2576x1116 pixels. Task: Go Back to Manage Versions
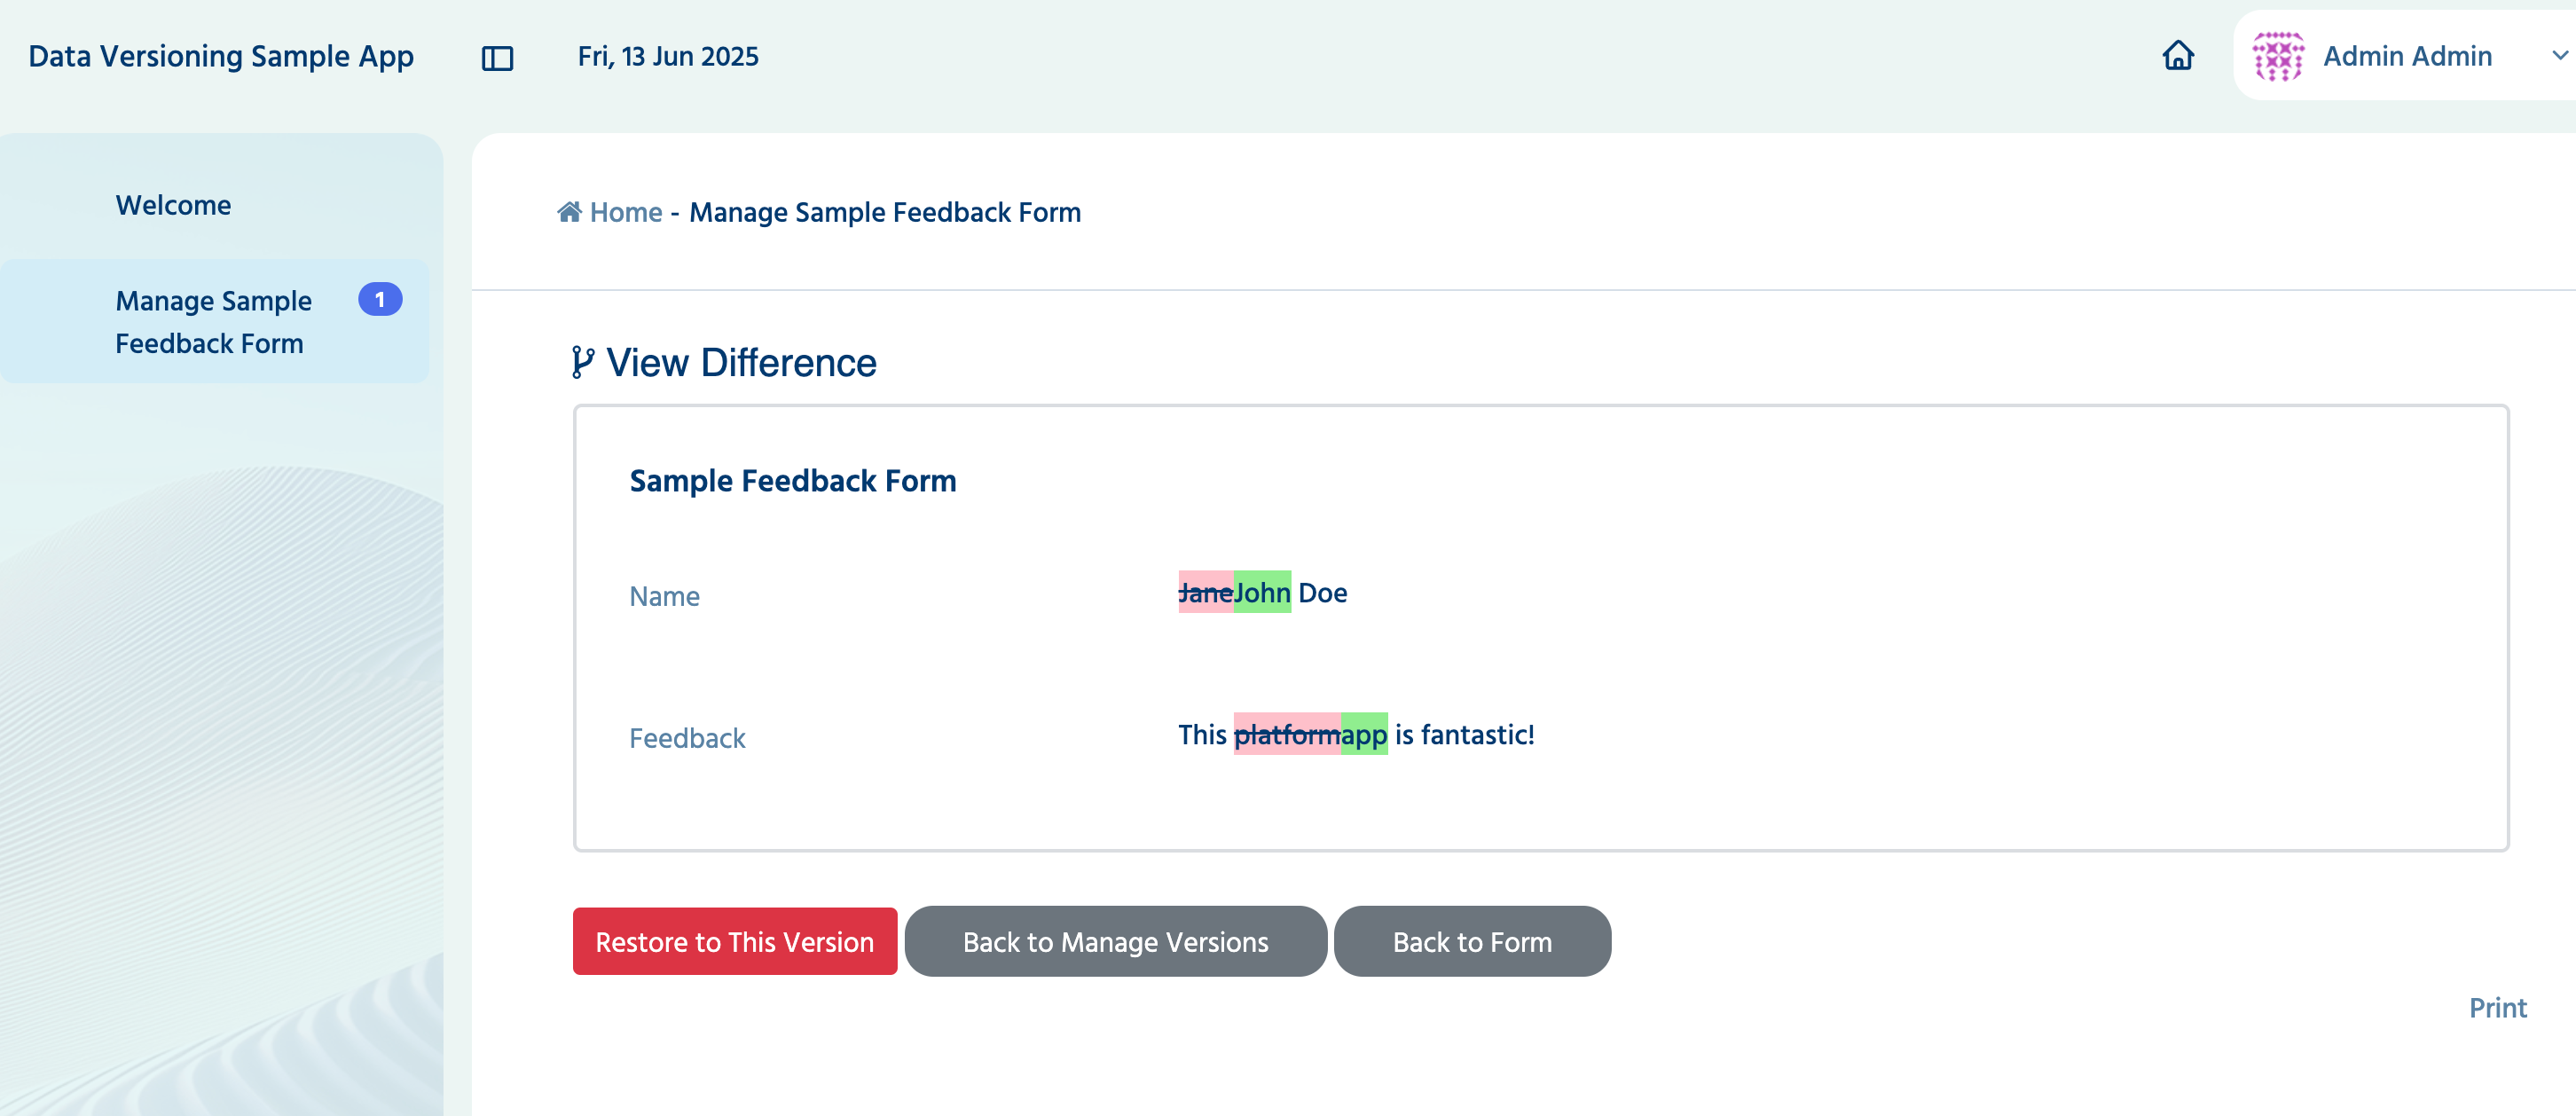tap(1116, 941)
